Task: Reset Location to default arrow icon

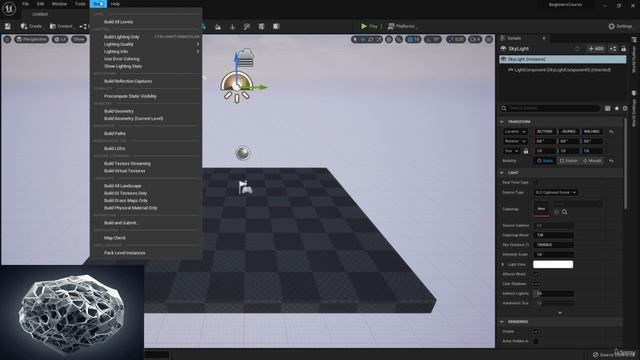Action: (611, 132)
